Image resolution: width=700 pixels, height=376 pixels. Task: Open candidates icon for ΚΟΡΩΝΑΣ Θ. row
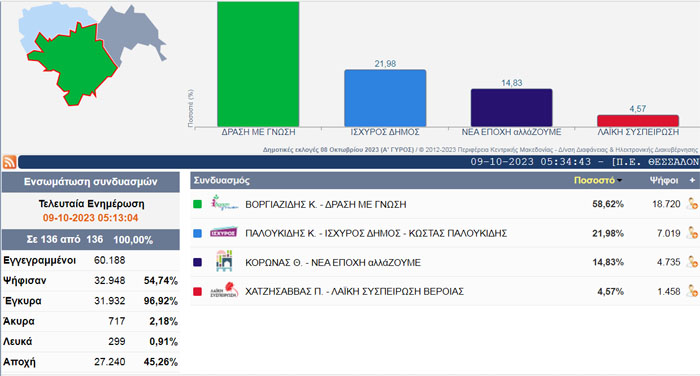pos(692,262)
